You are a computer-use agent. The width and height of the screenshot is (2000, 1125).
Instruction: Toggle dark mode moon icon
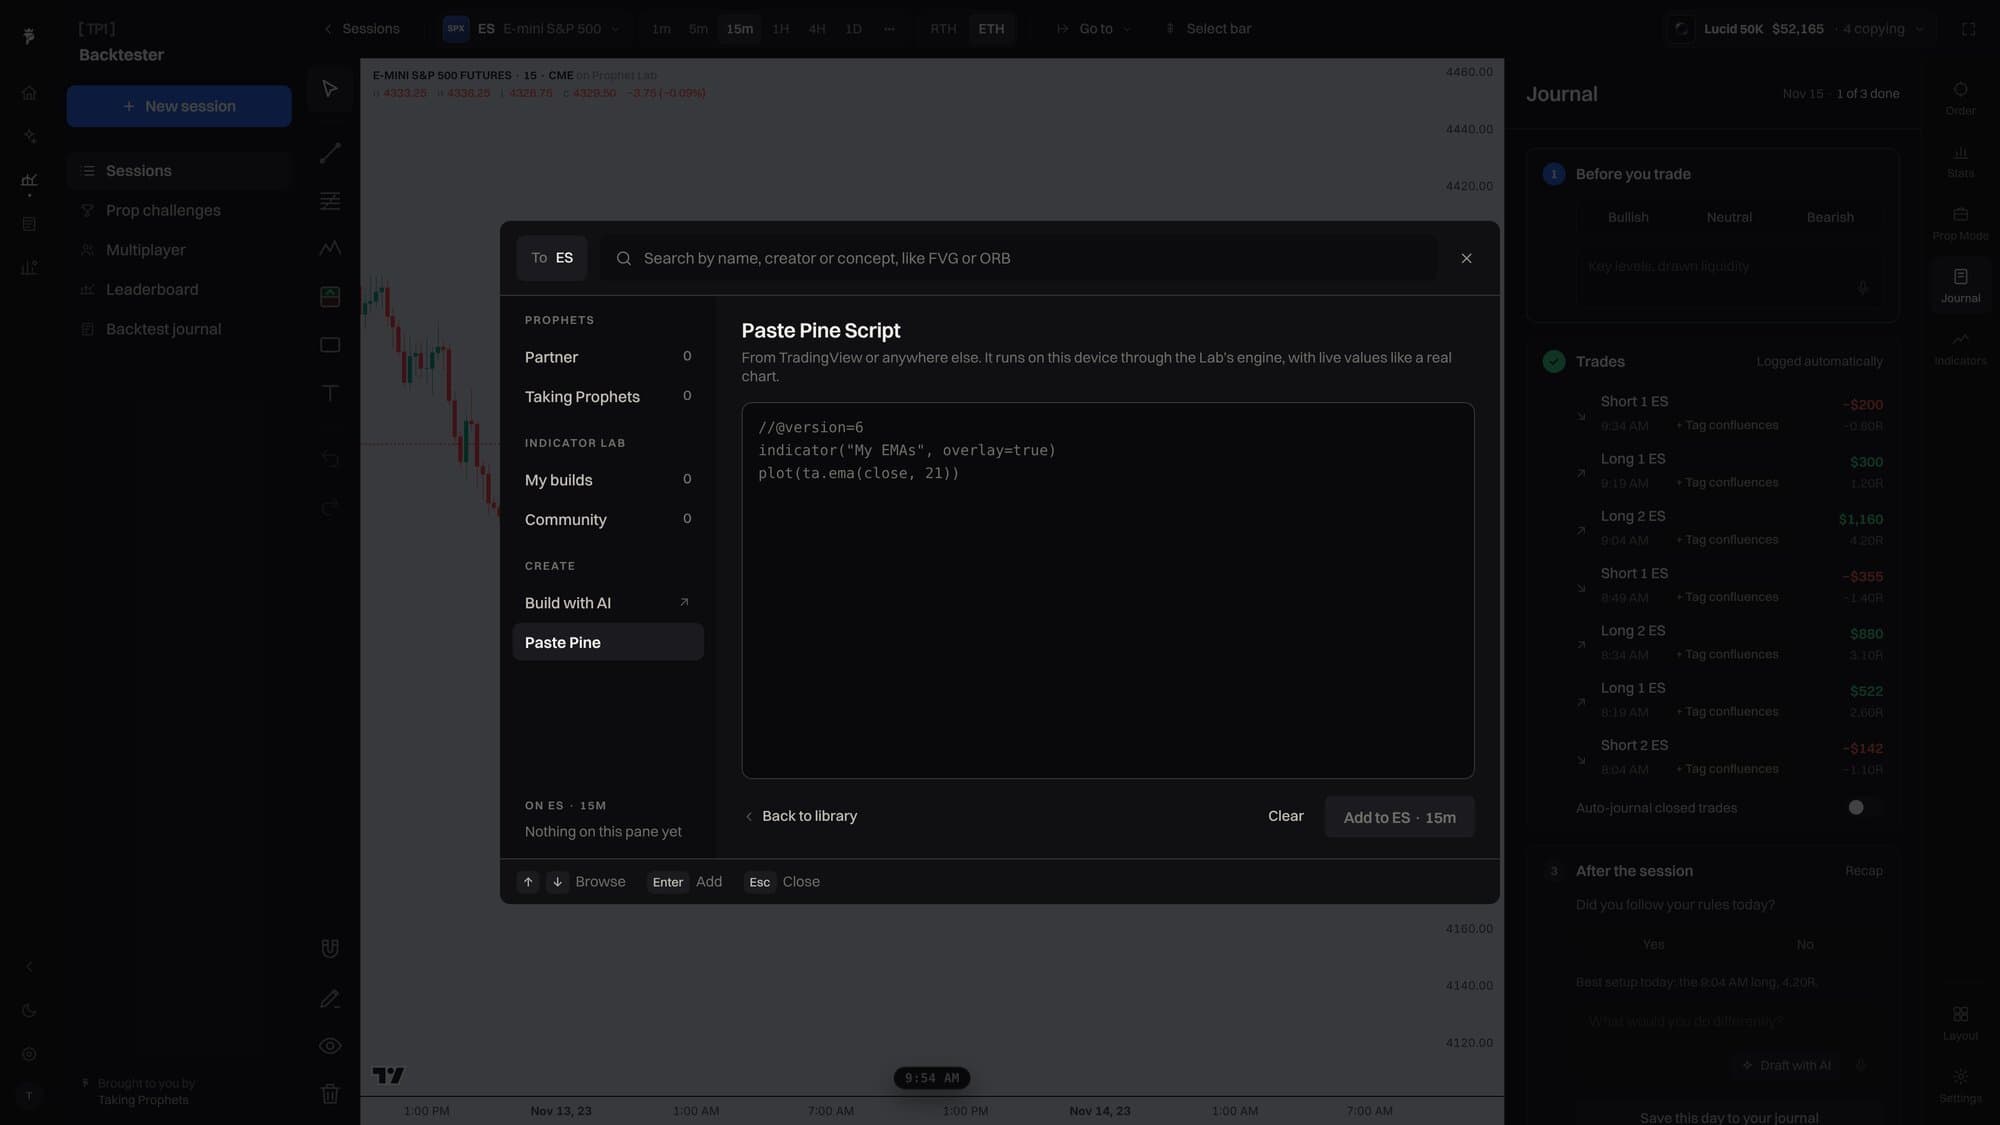(29, 1010)
